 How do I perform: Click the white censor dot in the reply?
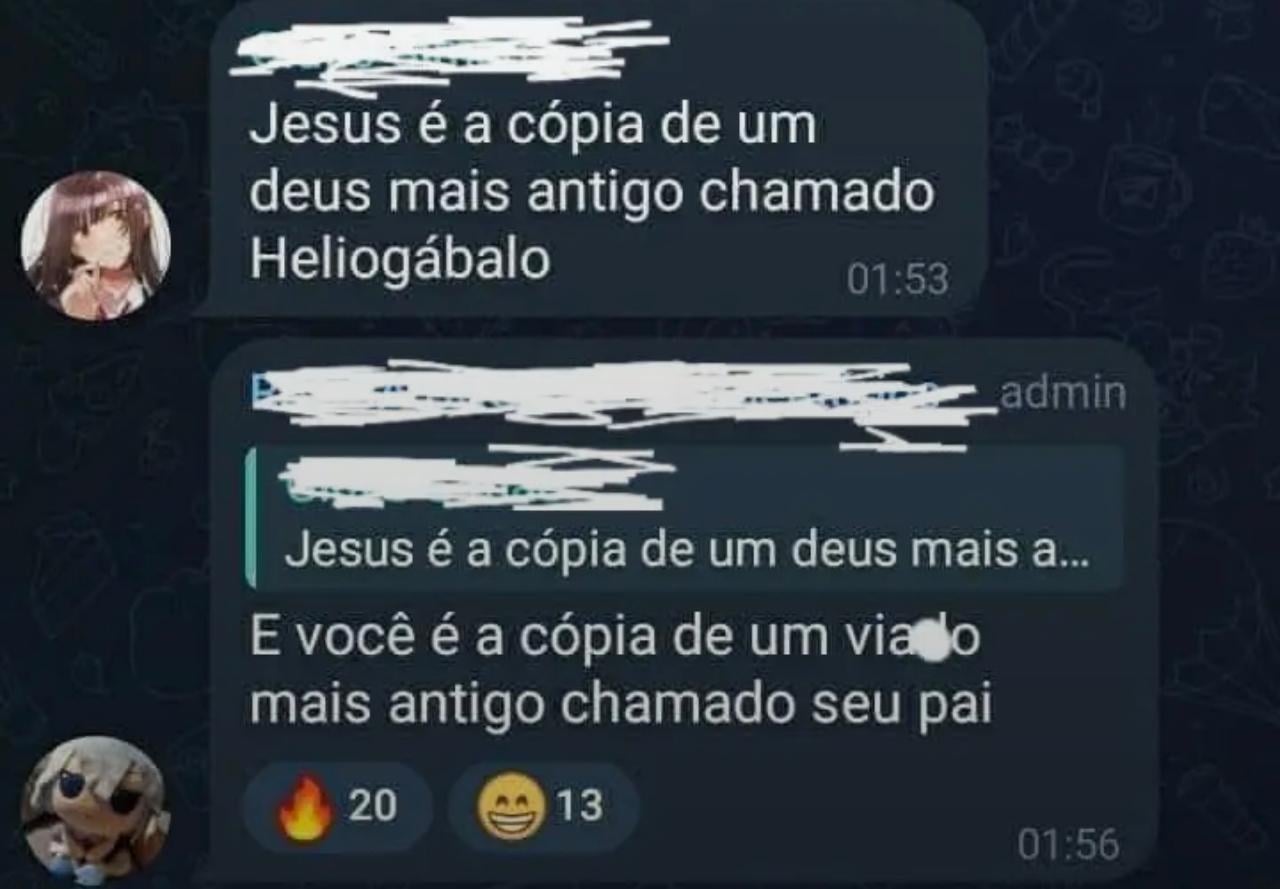(x=932, y=640)
